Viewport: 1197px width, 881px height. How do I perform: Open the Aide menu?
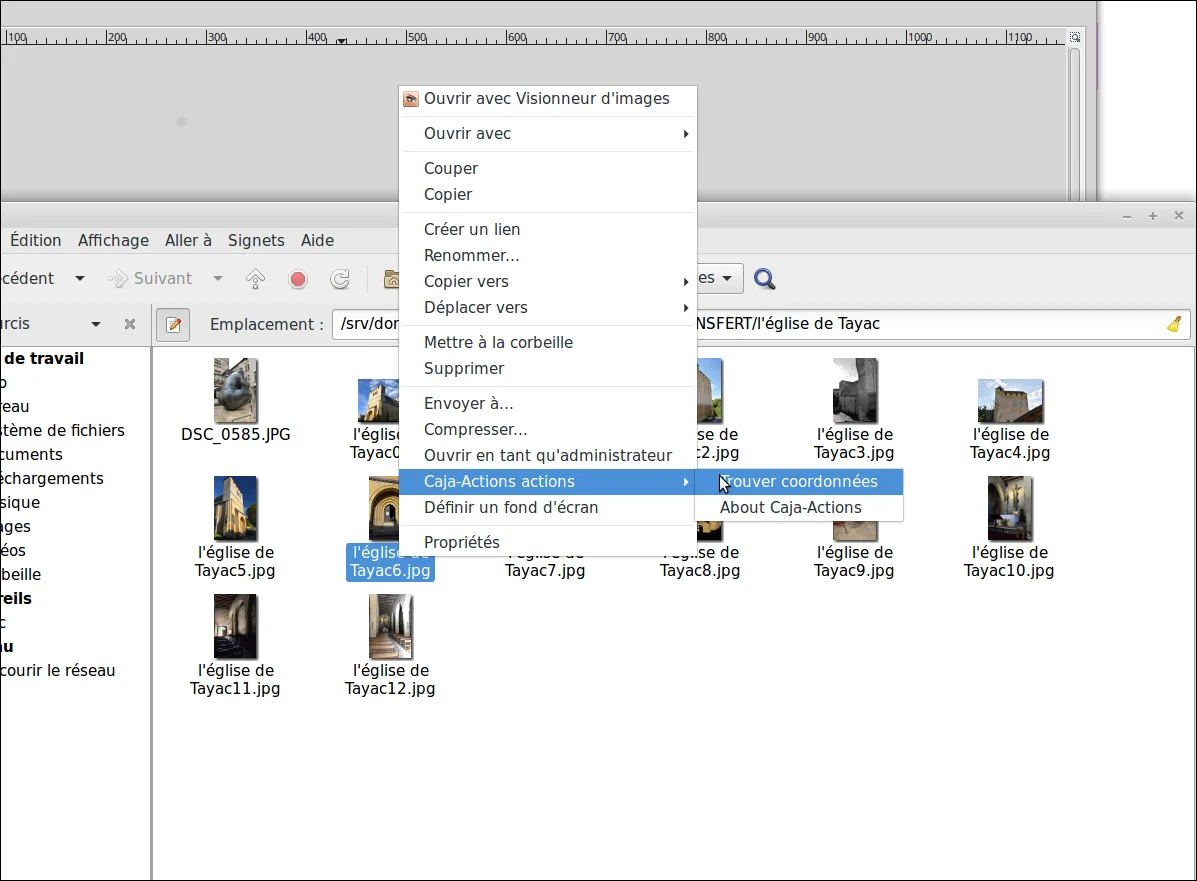(317, 240)
